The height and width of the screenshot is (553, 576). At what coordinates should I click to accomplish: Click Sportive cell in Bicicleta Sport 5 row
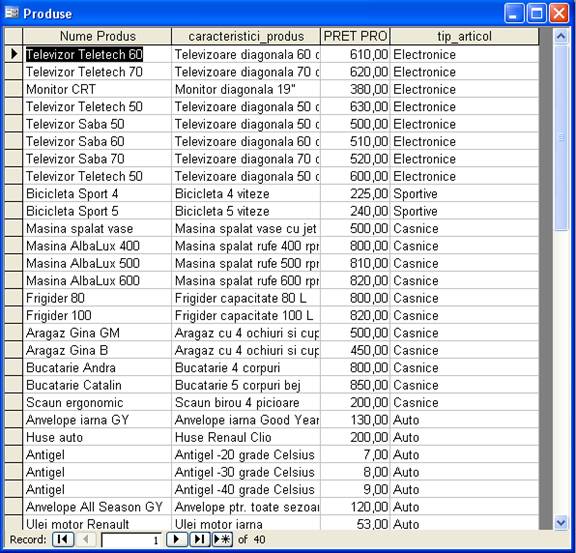pyautogui.click(x=464, y=211)
